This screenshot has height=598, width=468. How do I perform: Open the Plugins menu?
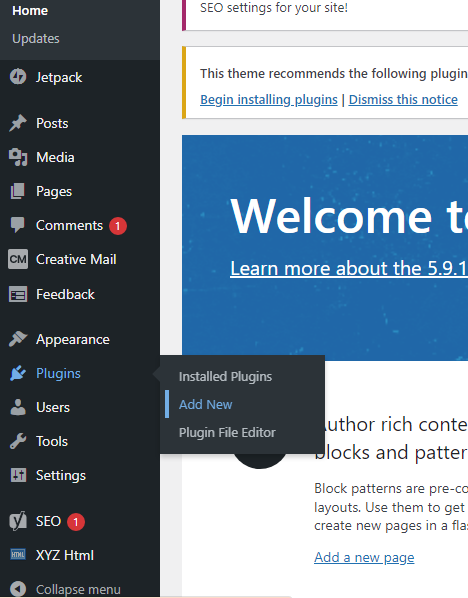coord(58,373)
